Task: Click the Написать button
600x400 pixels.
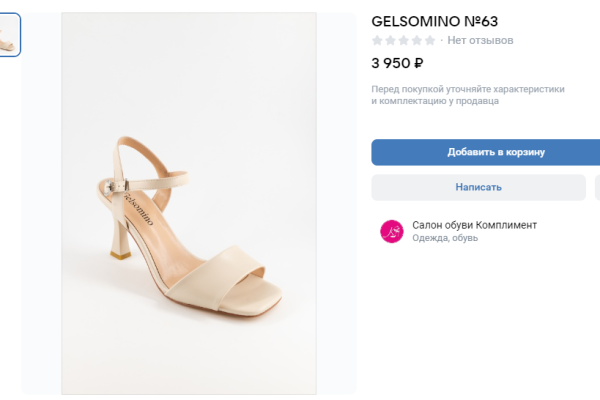Action: coord(478,187)
